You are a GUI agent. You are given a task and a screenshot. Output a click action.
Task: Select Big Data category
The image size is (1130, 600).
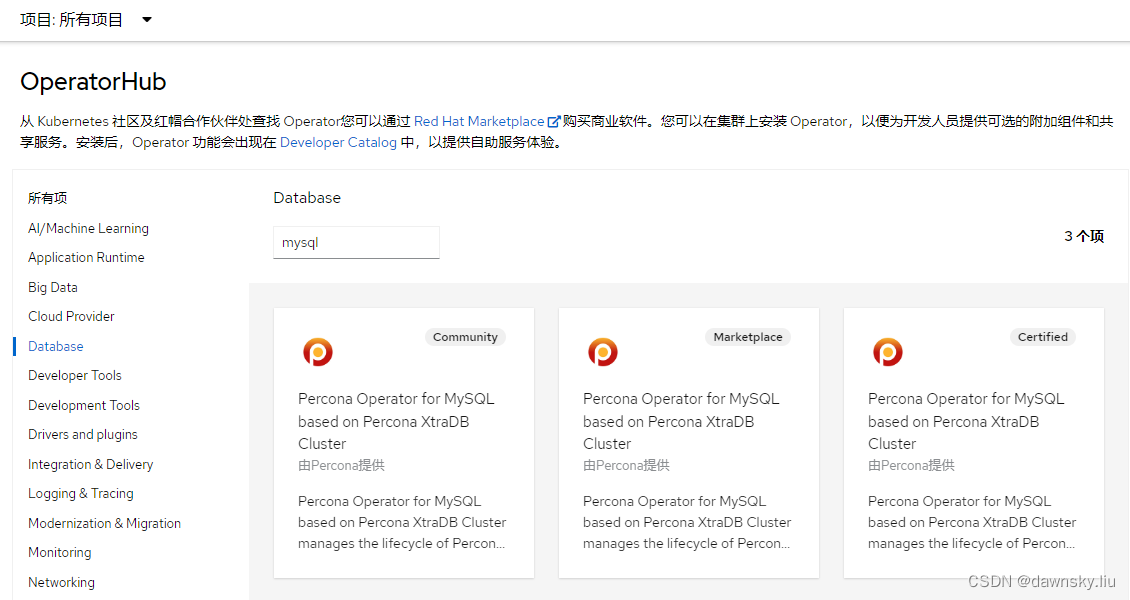click(x=53, y=287)
